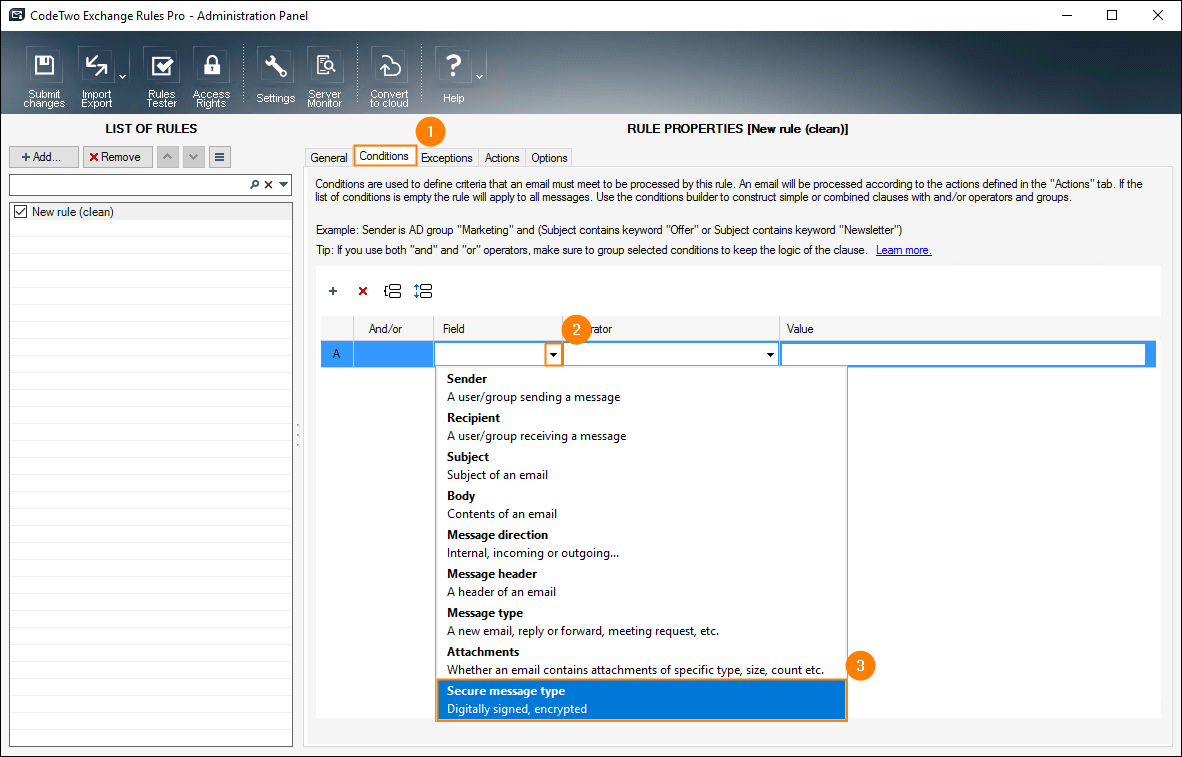Click the search magnifier icon
The height and width of the screenshot is (757, 1182).
[255, 185]
